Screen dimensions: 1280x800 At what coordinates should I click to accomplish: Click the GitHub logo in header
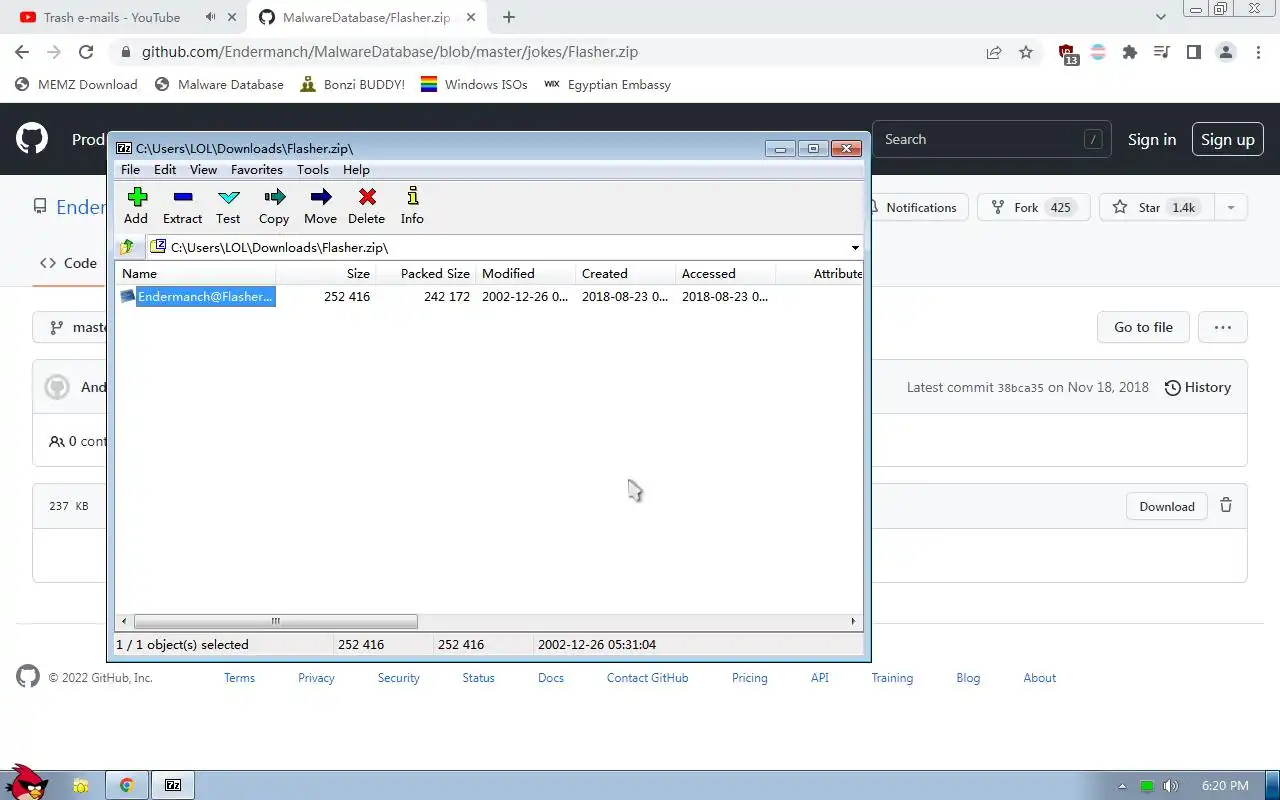tap(32, 139)
